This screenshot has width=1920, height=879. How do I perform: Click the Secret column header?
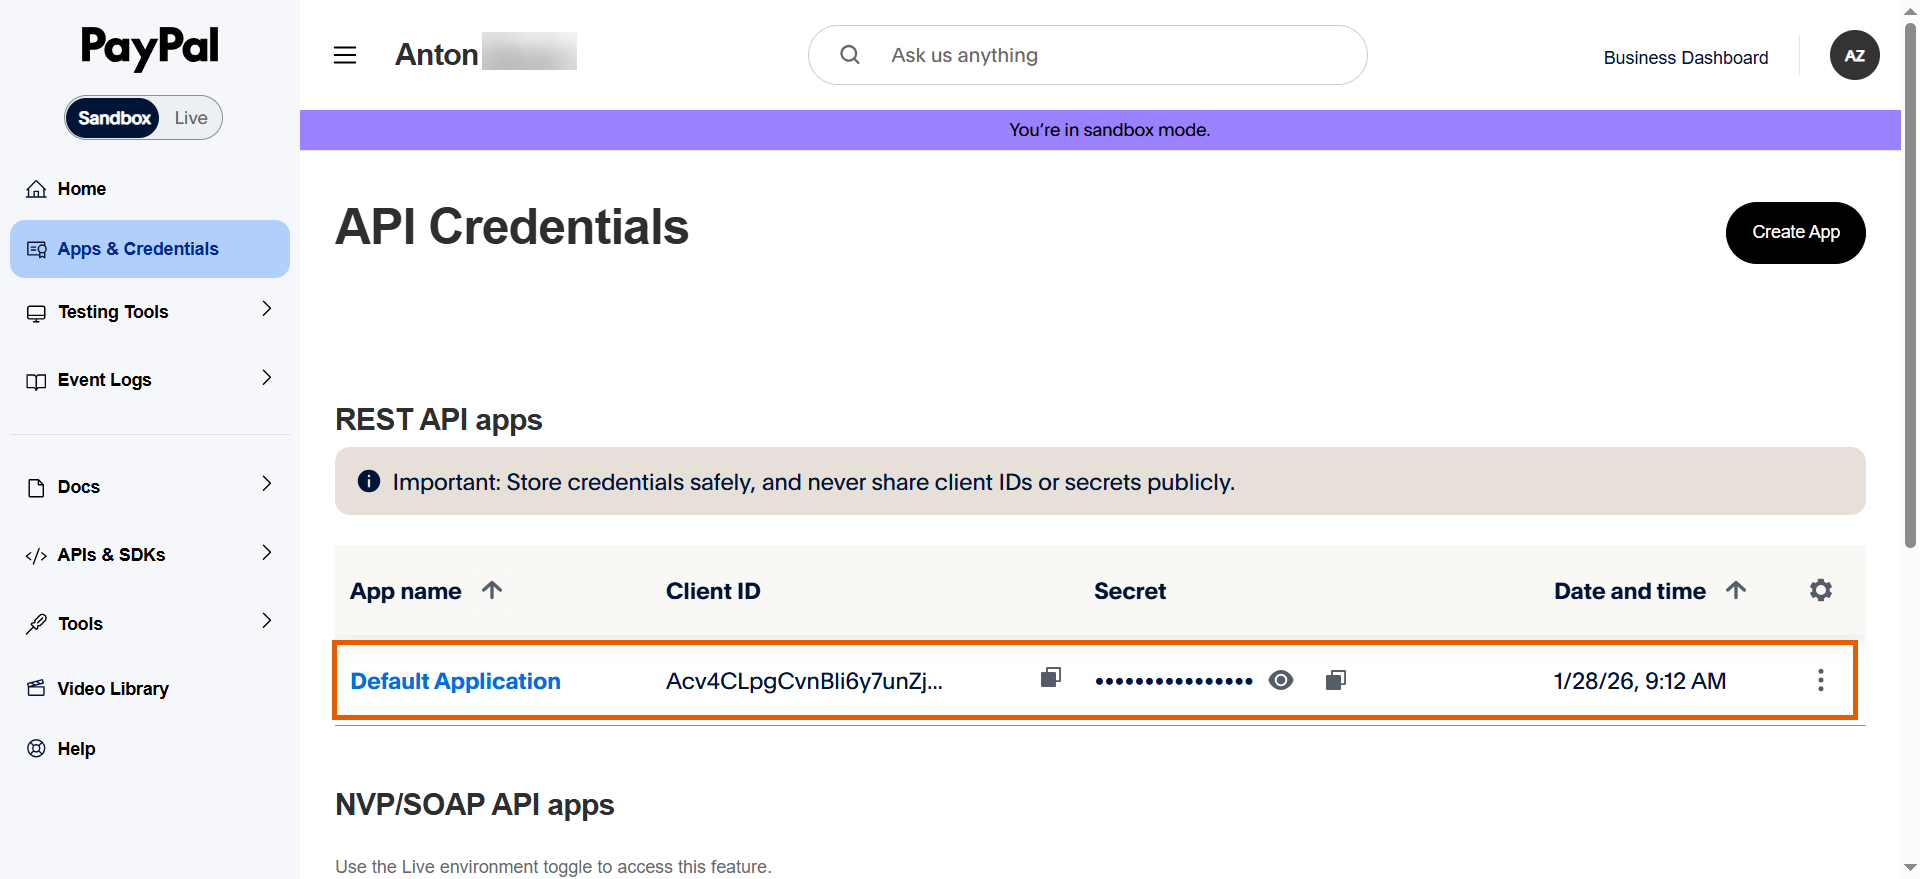[1130, 591]
